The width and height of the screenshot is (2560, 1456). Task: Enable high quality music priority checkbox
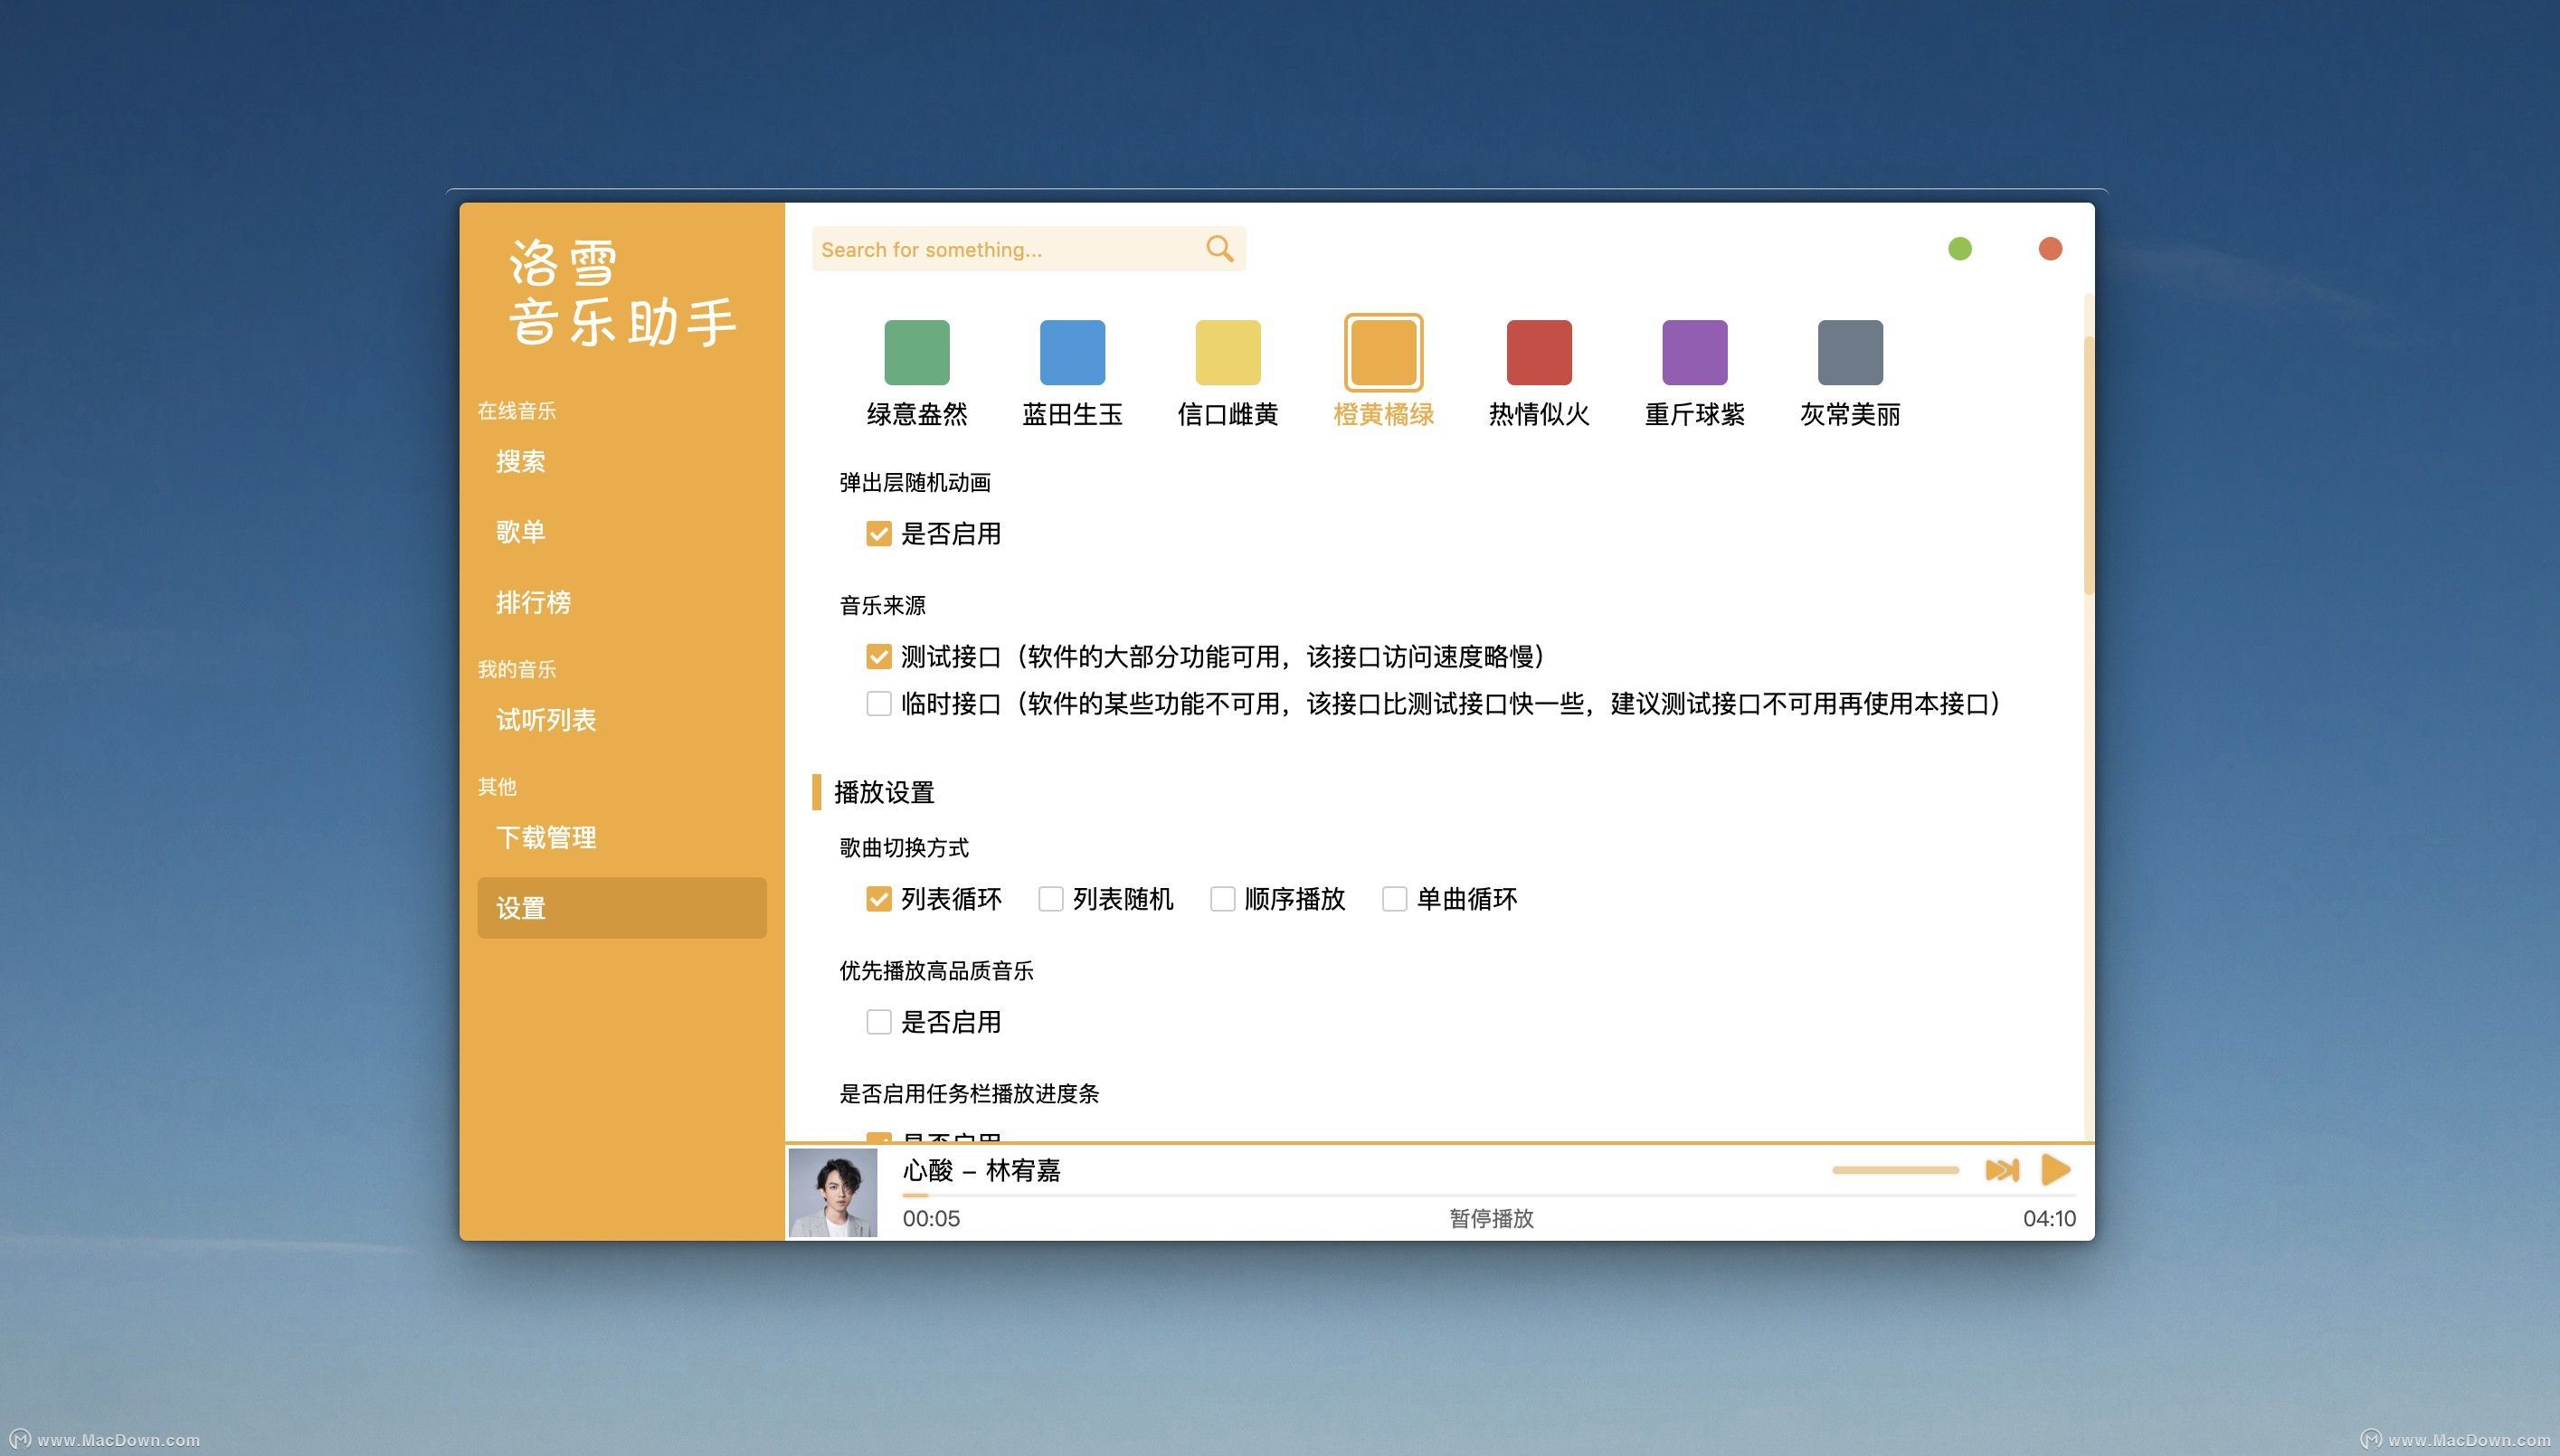[878, 1022]
